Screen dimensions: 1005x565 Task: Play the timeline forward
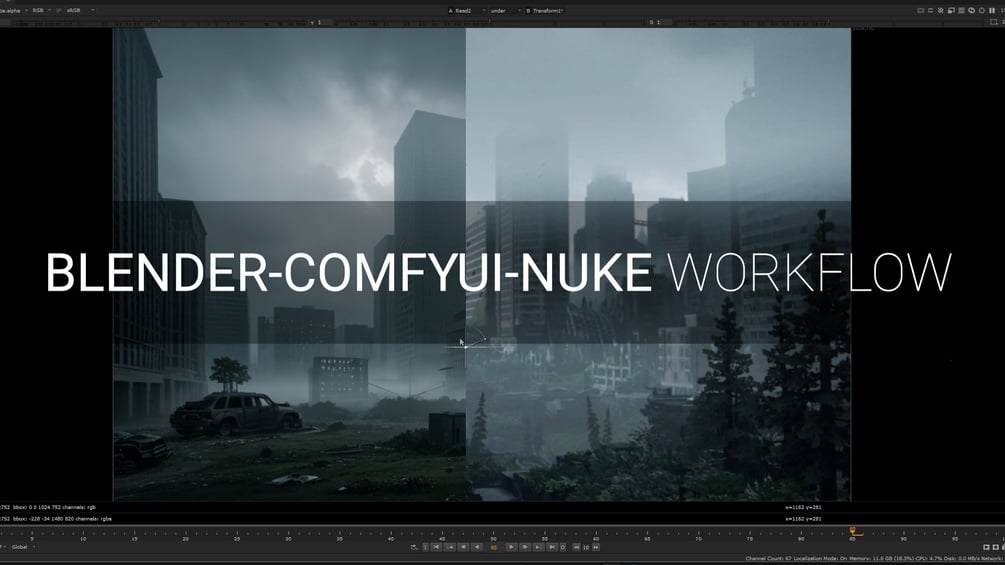[511, 547]
